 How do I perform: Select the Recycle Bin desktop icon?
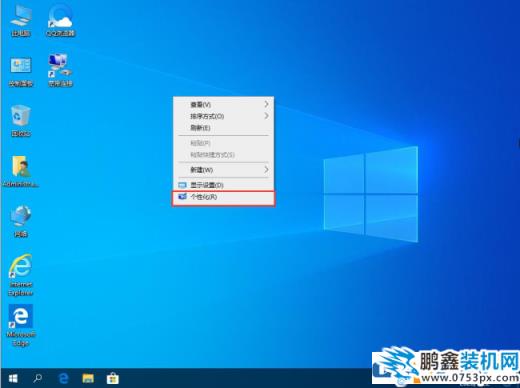coord(21,121)
